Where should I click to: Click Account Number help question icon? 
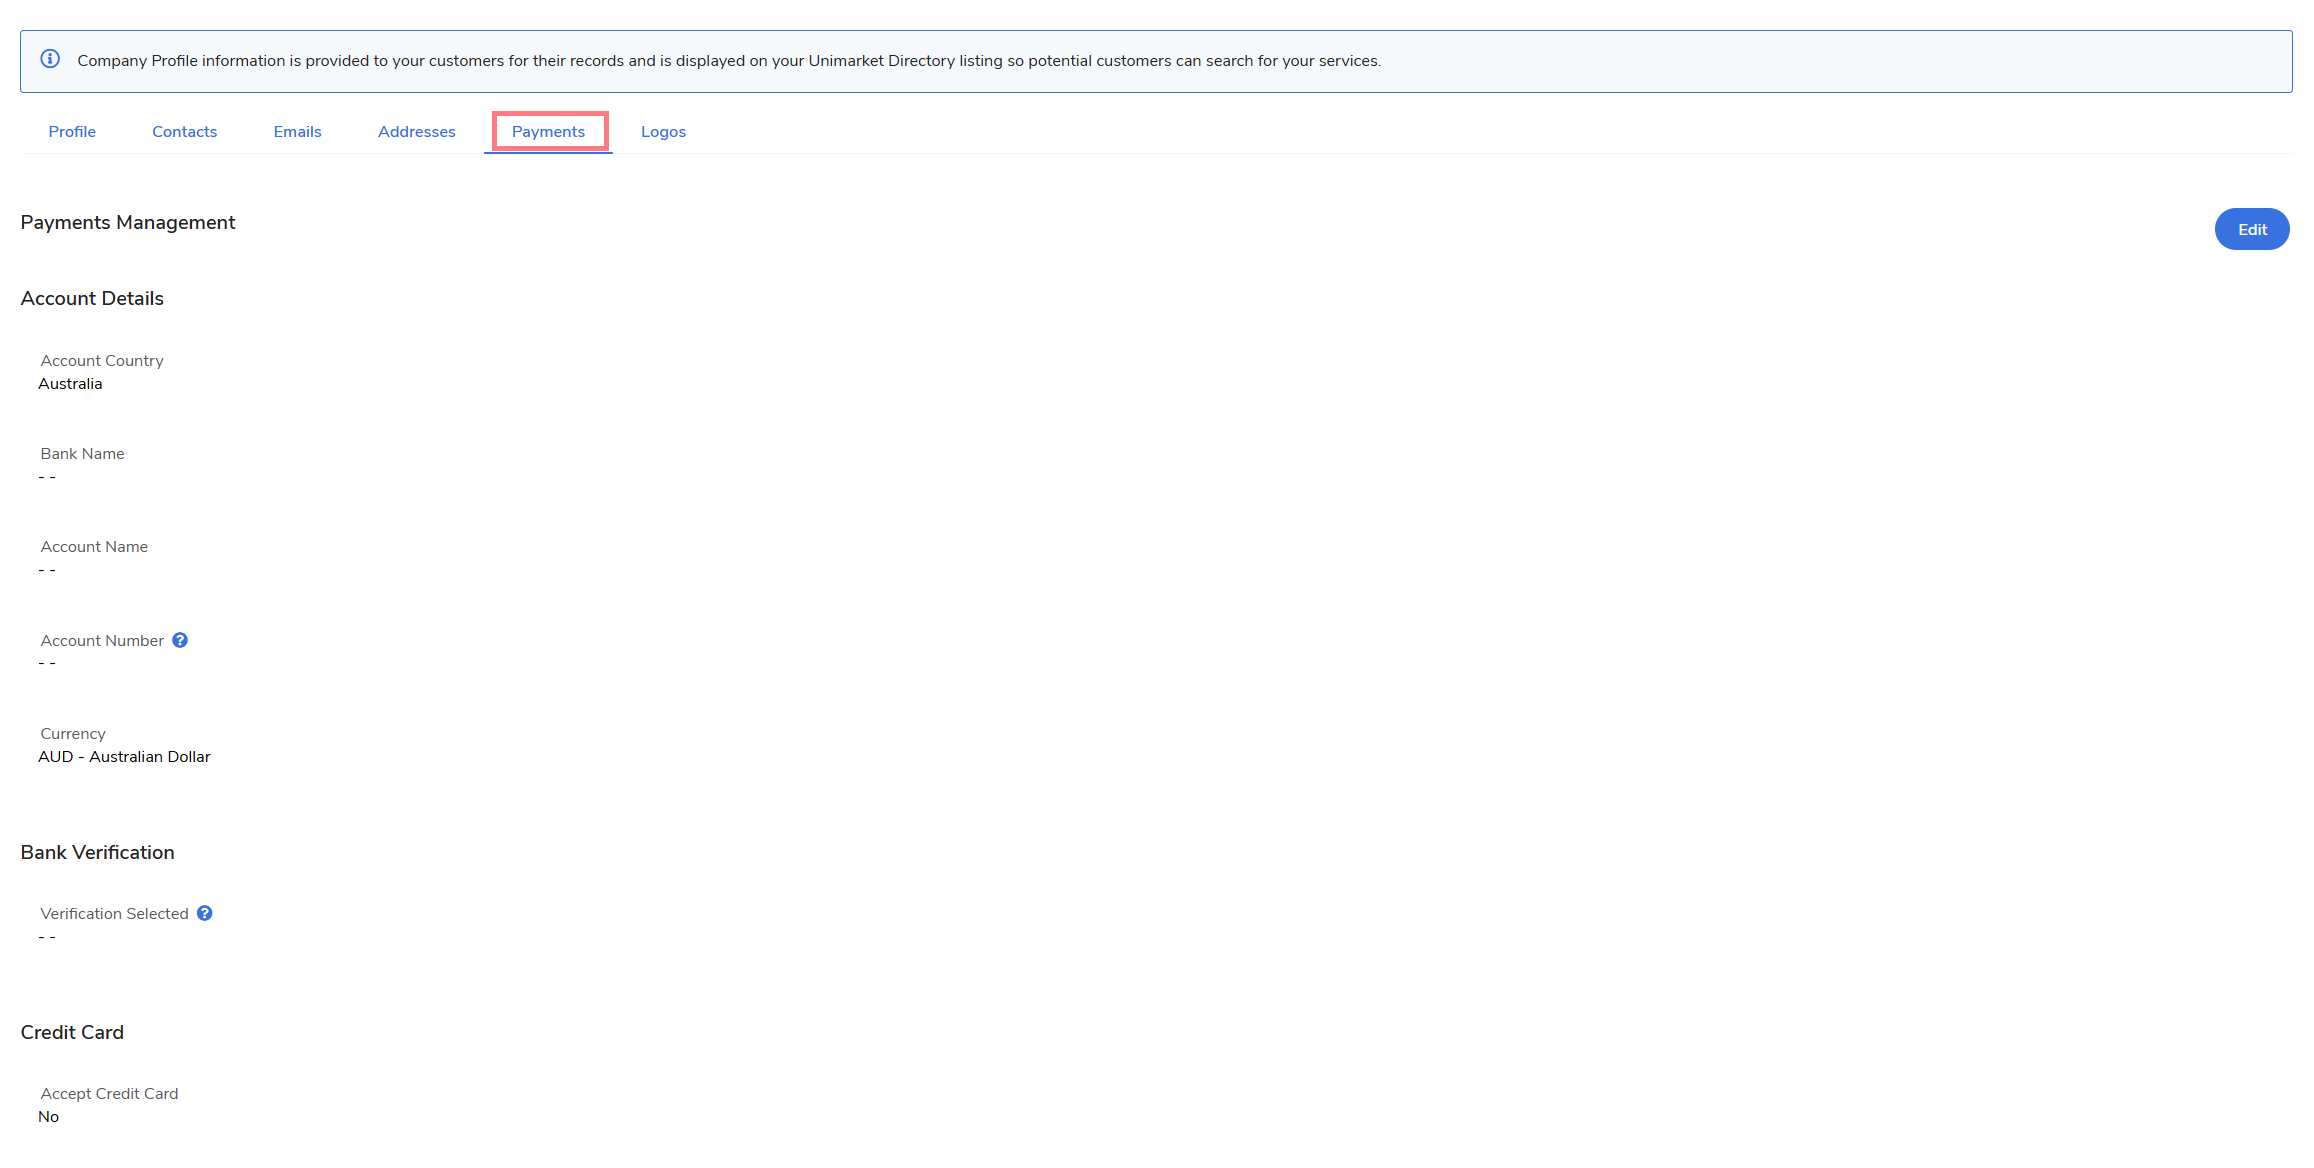180,640
